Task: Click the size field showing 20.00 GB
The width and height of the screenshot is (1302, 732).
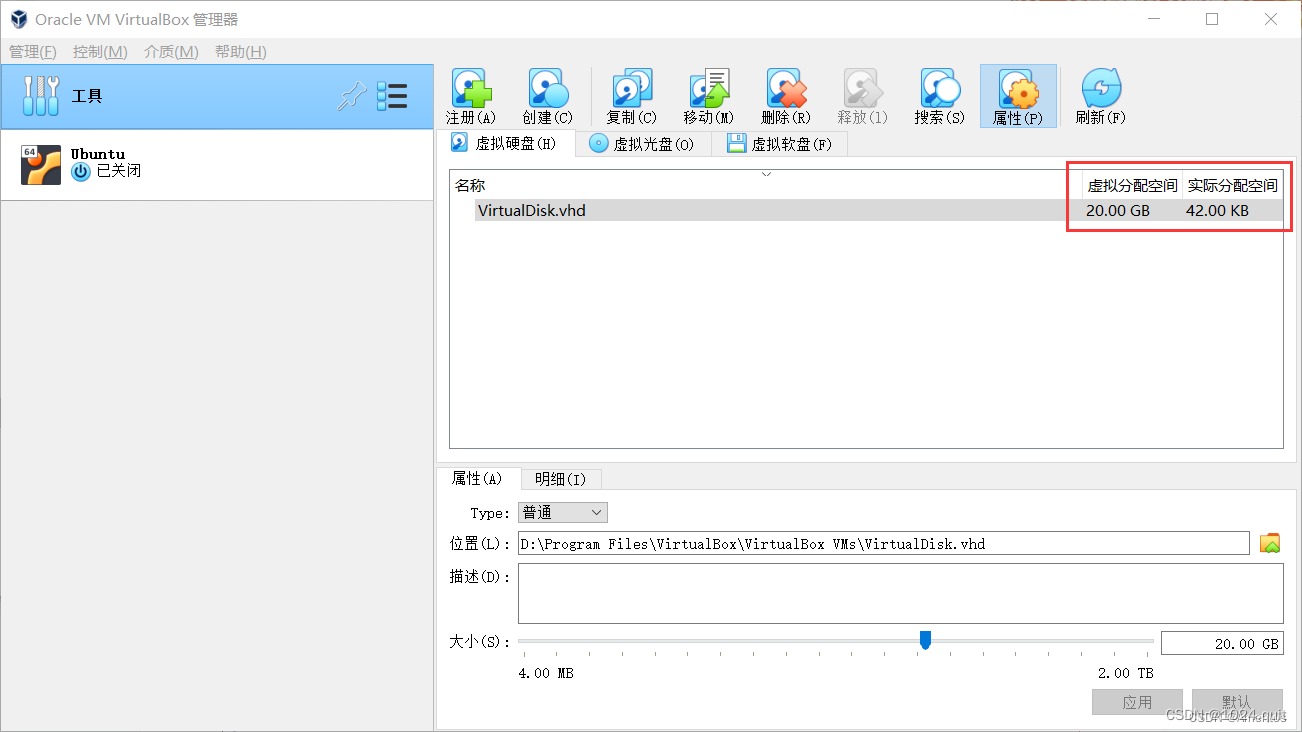Action: click(x=1222, y=644)
